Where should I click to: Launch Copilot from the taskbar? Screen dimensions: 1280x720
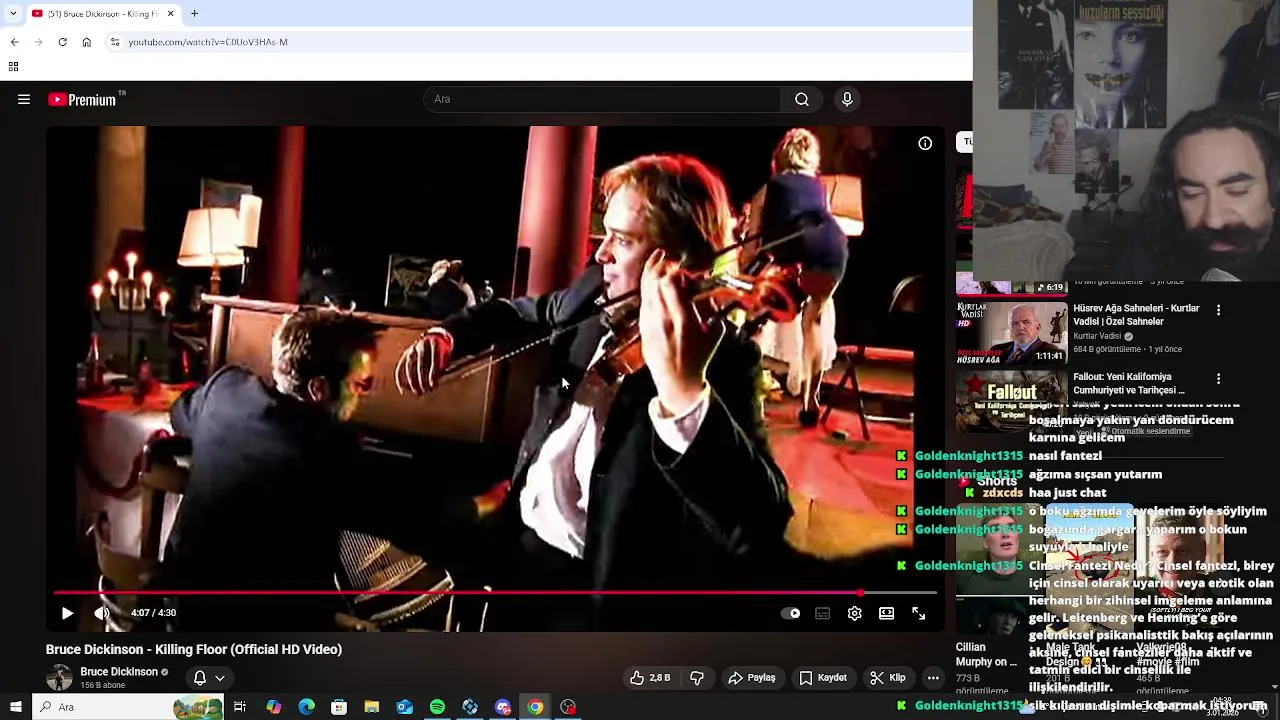273,707
